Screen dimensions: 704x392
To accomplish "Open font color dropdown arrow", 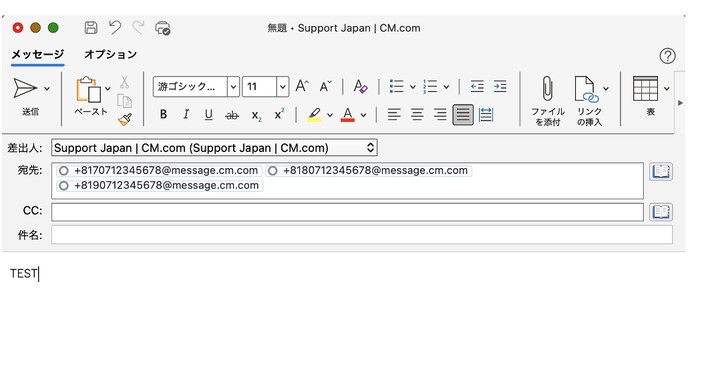I will pos(363,115).
